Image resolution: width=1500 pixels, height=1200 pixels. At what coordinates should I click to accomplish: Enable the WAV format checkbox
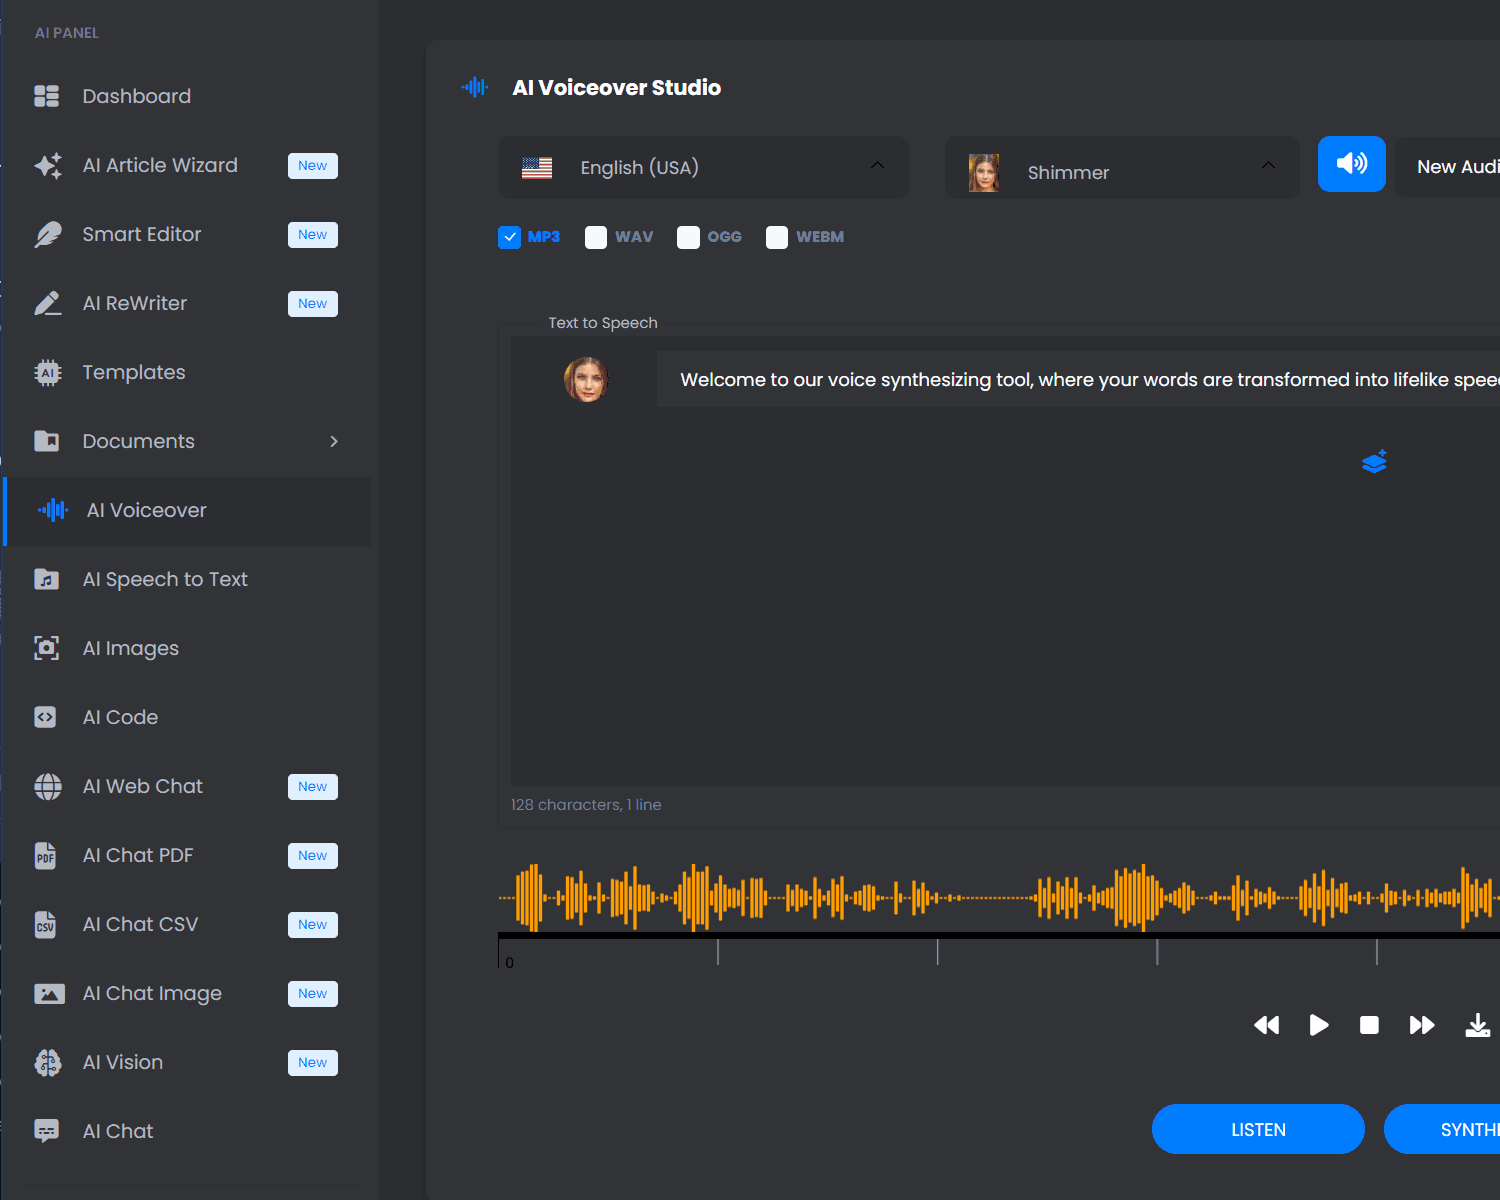point(596,237)
